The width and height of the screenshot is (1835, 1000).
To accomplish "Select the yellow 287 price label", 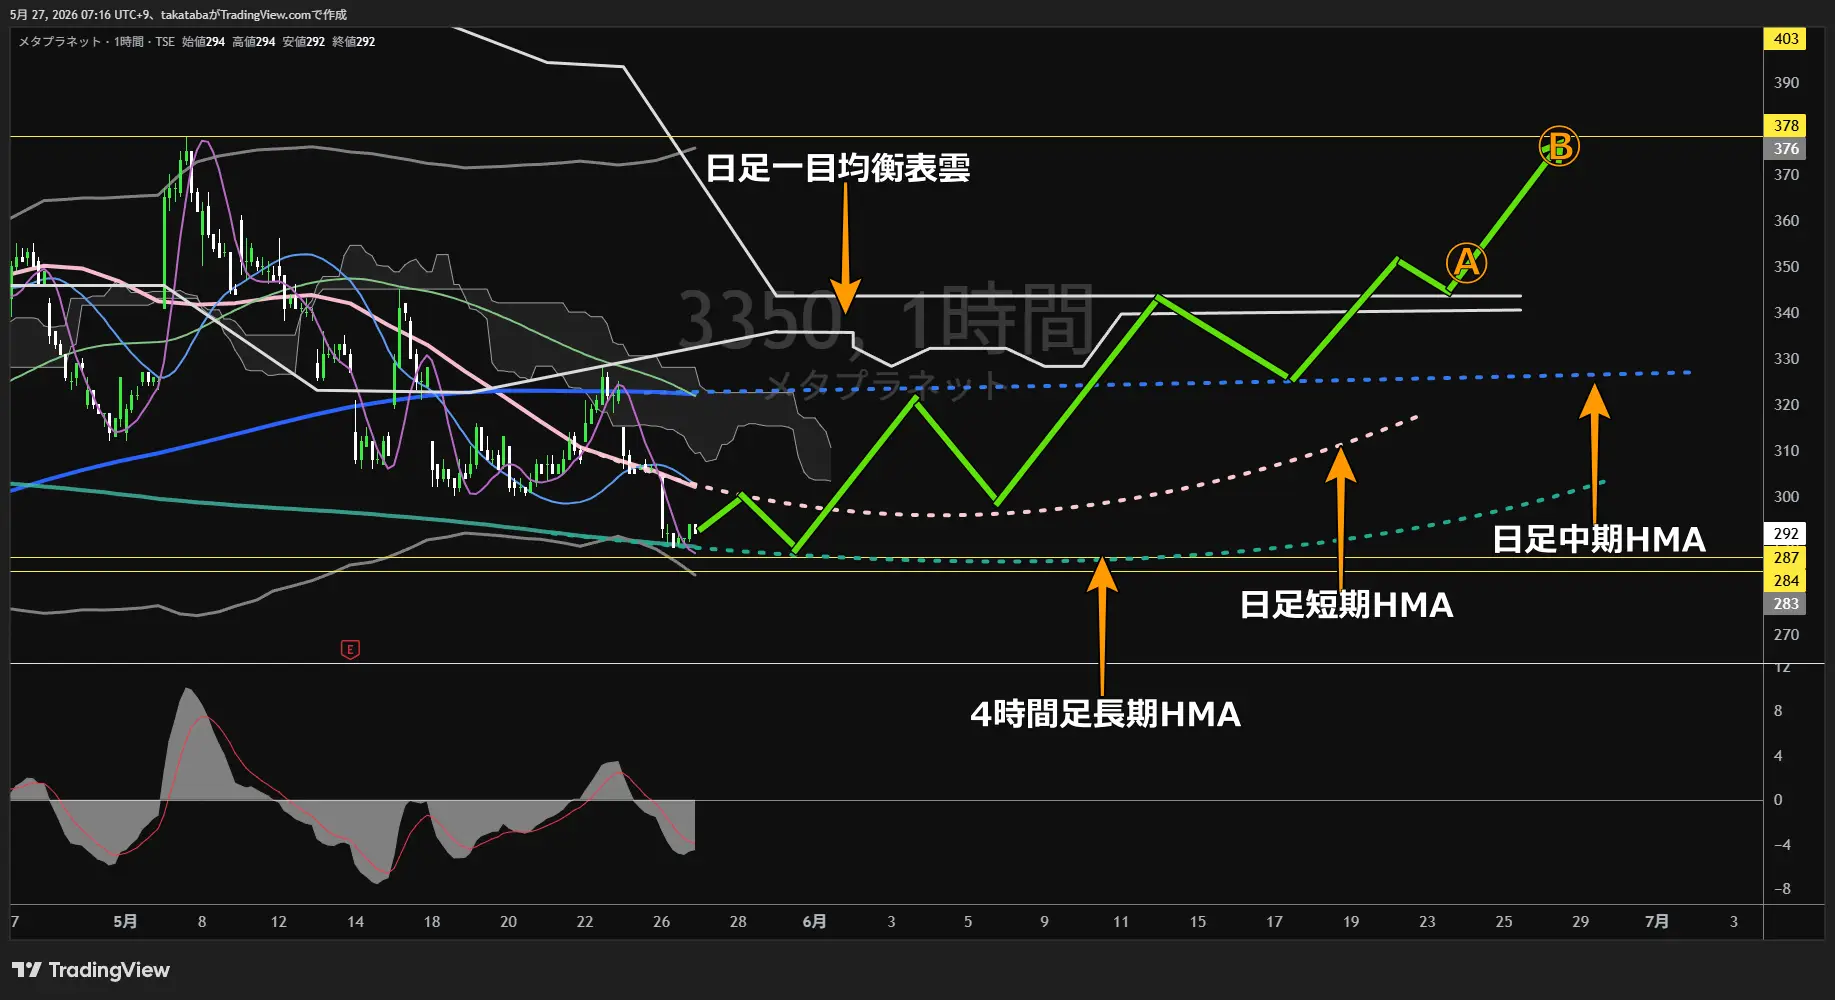I will pos(1786,558).
